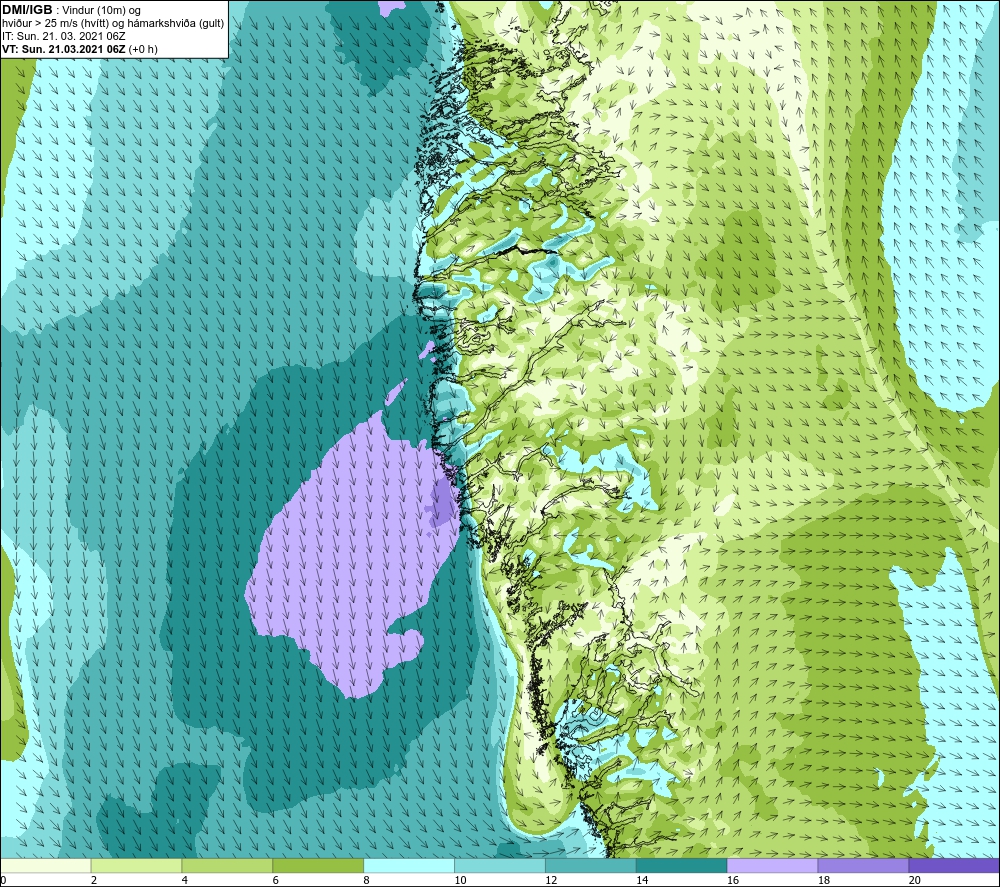Image resolution: width=1000 pixels, height=887 pixels.
Task: Click the legend scale label "8"
Action: click(367, 881)
